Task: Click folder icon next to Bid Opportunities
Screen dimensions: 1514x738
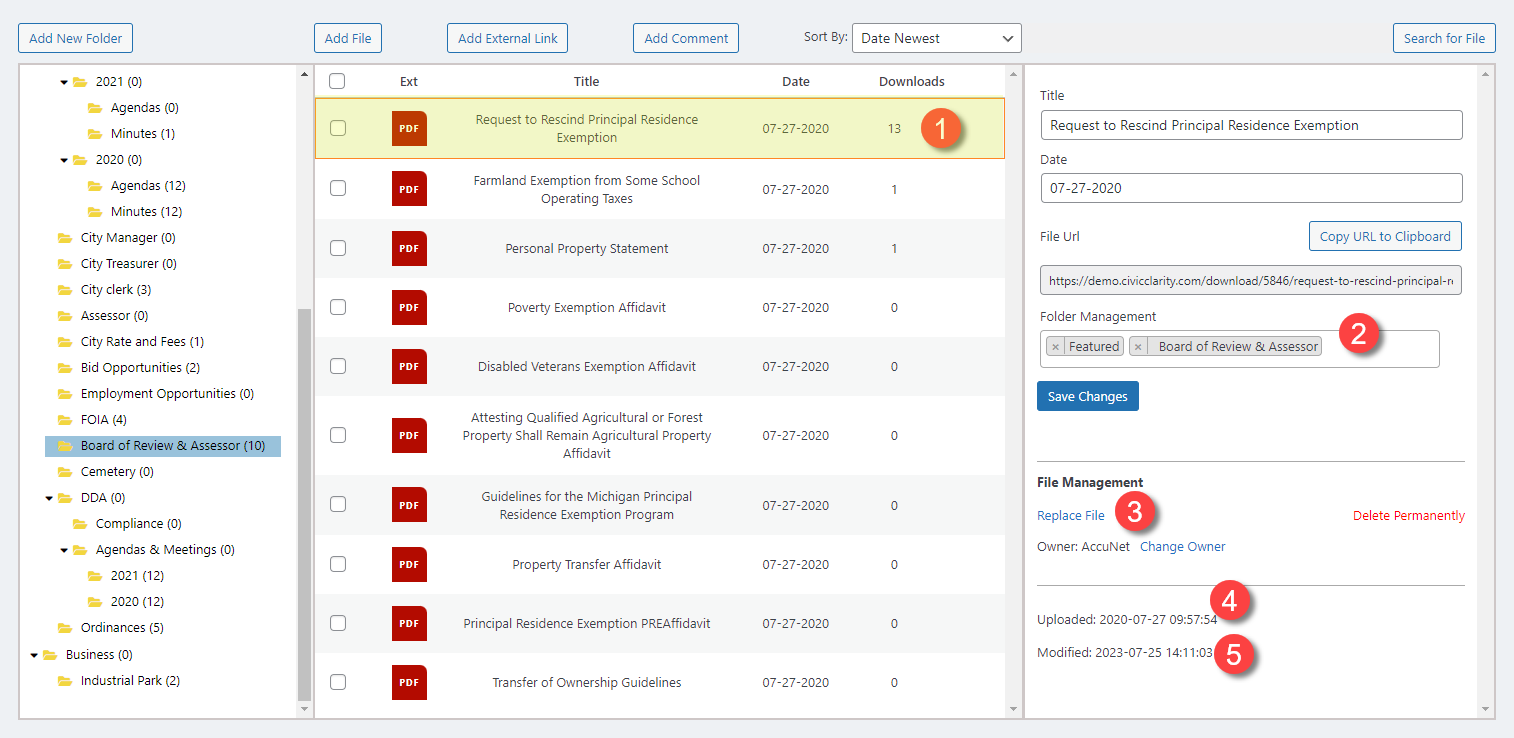Action: coord(65,368)
